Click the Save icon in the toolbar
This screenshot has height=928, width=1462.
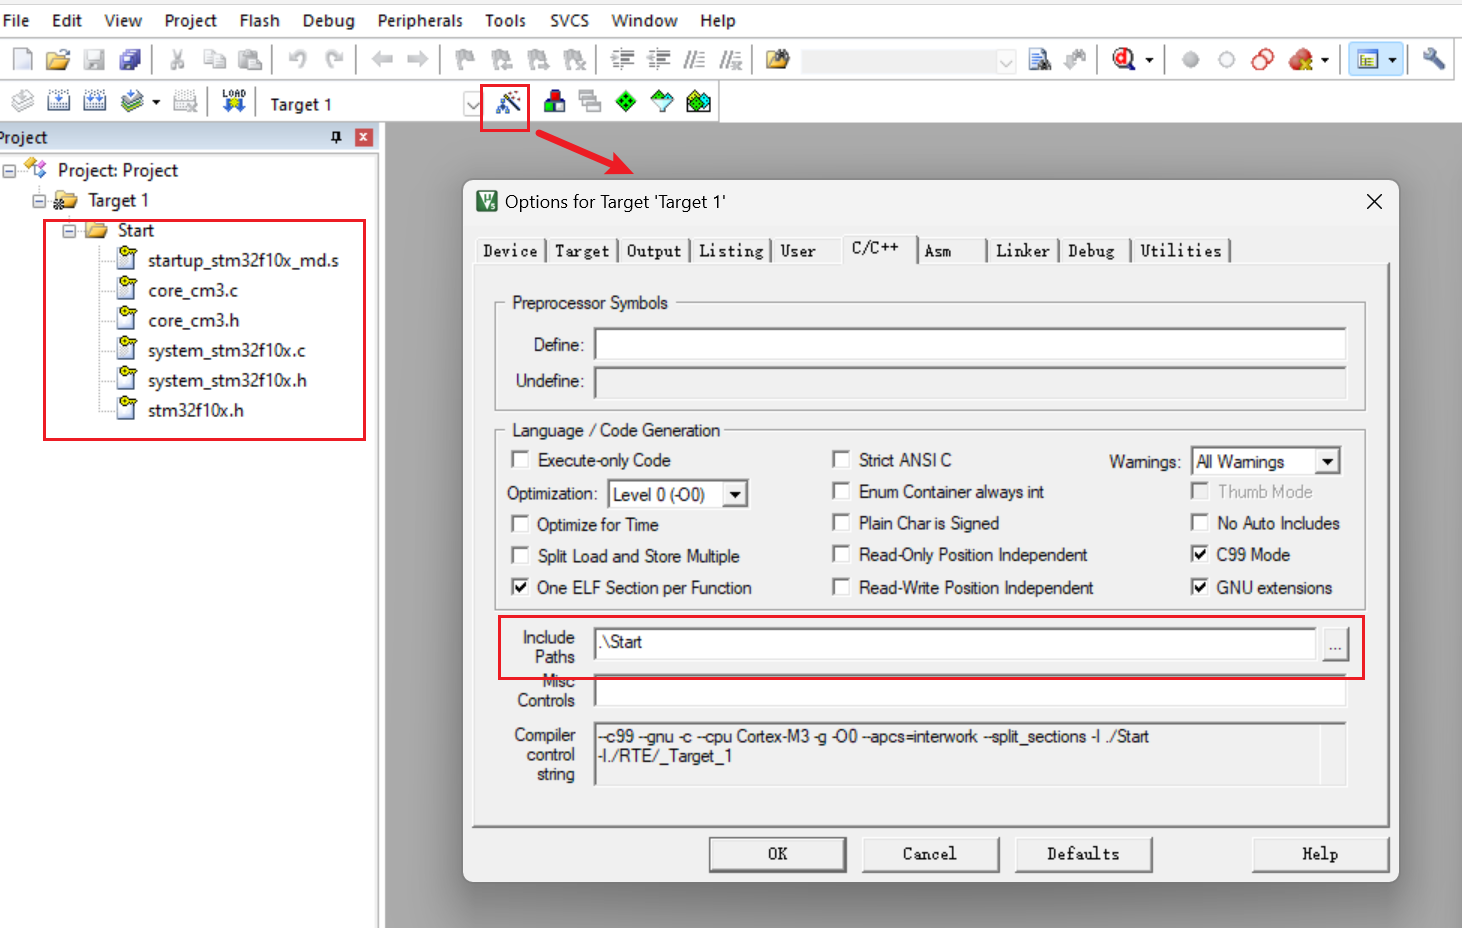(x=94, y=60)
